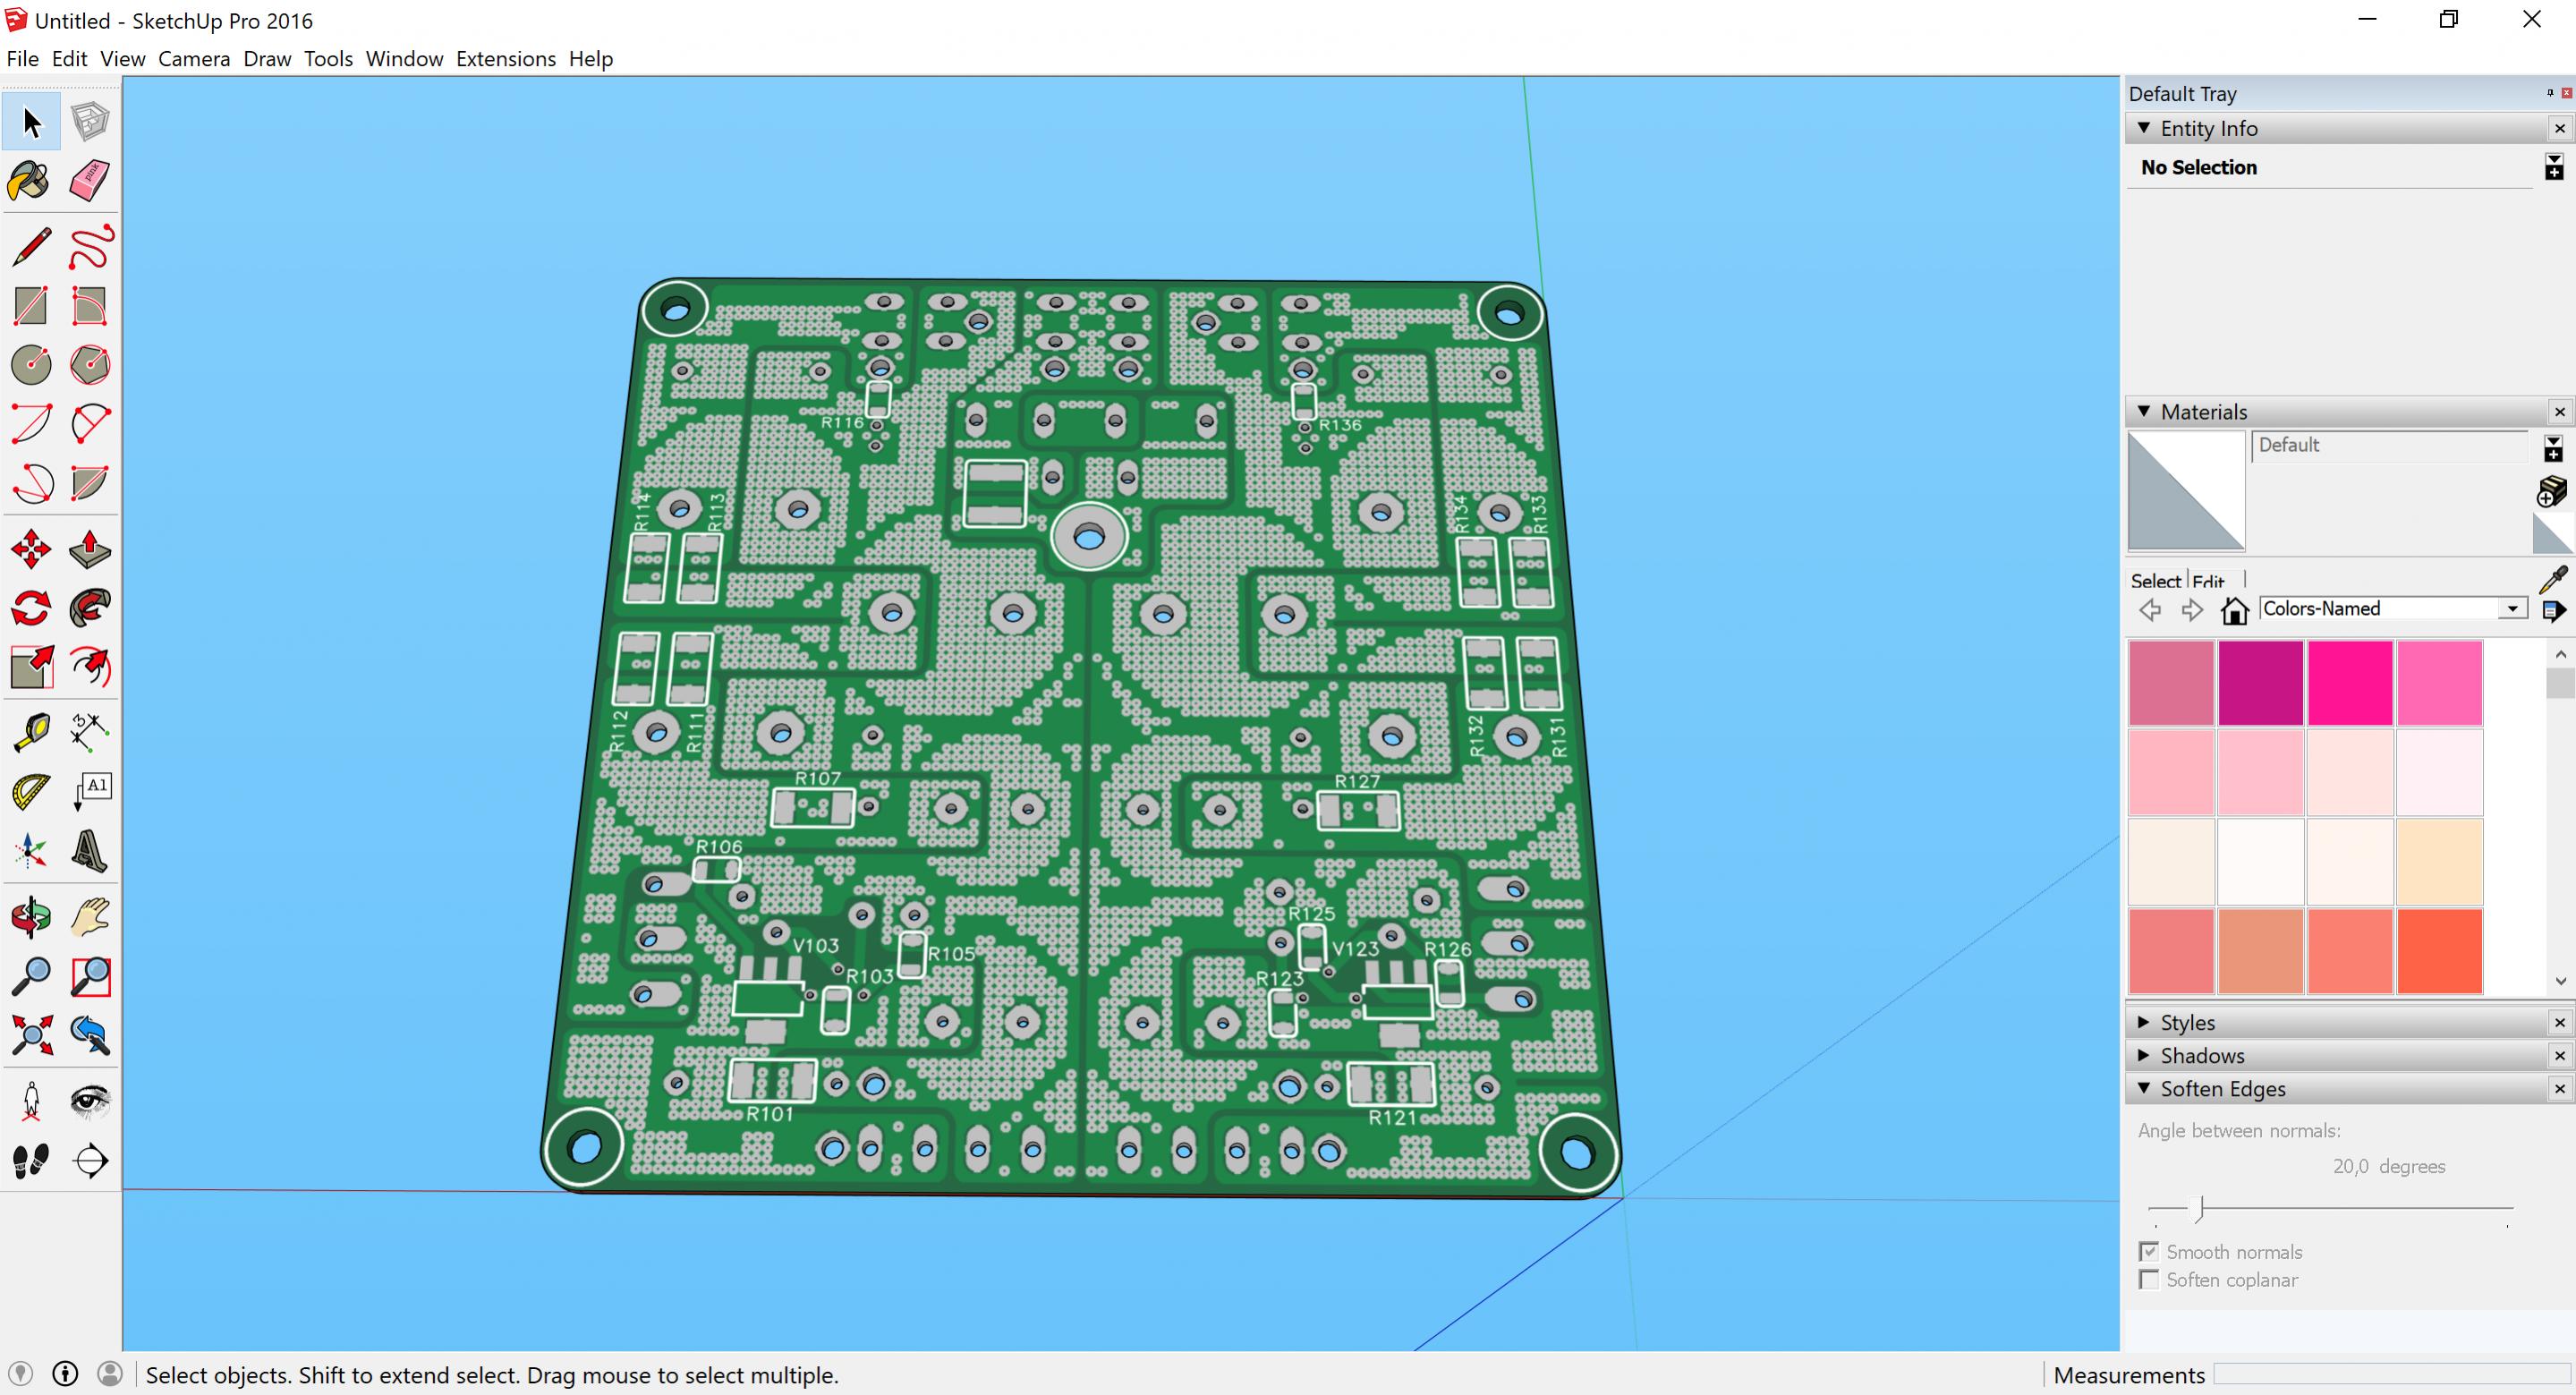
Task: Show Entity Info details toggle
Action: tap(2554, 167)
